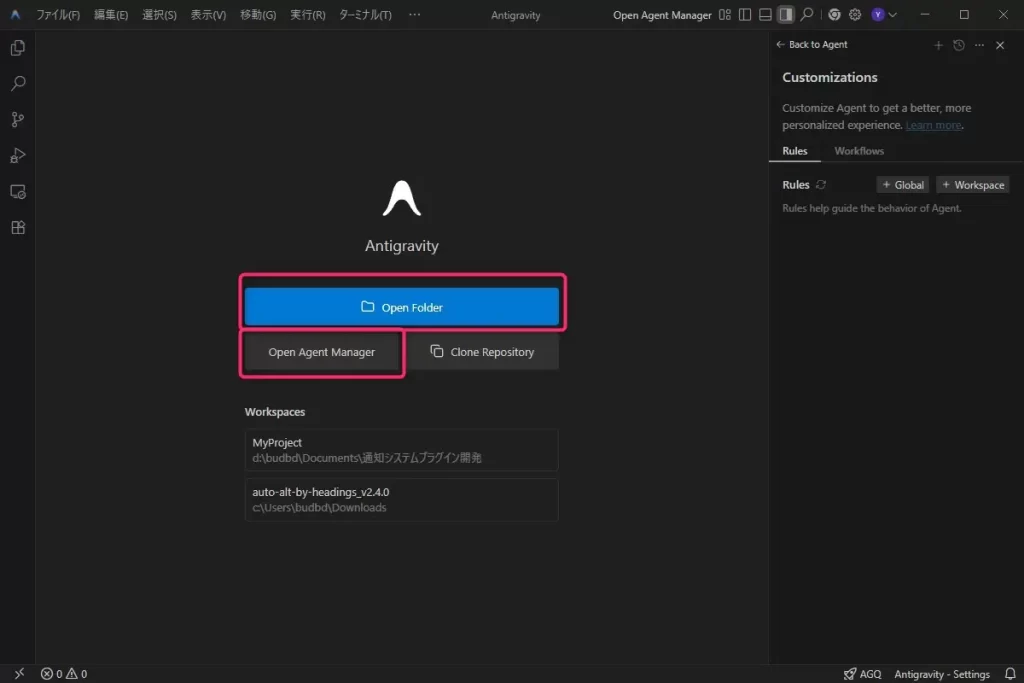Image resolution: width=1024 pixels, height=683 pixels.
Task: Click the Open Agent Manager welcome button
Action: (x=322, y=352)
